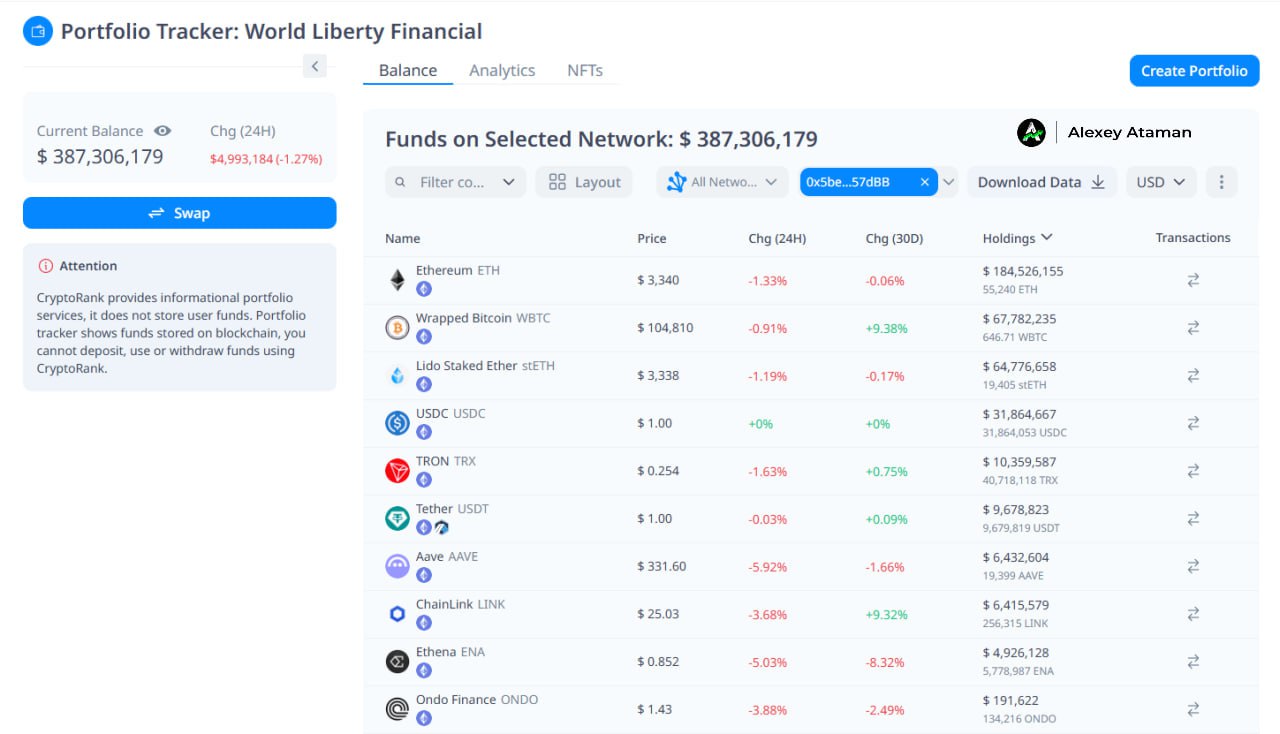Image resolution: width=1280 pixels, height=734 pixels.
Task: Click the Chg (30D) column header
Action: [x=894, y=238]
